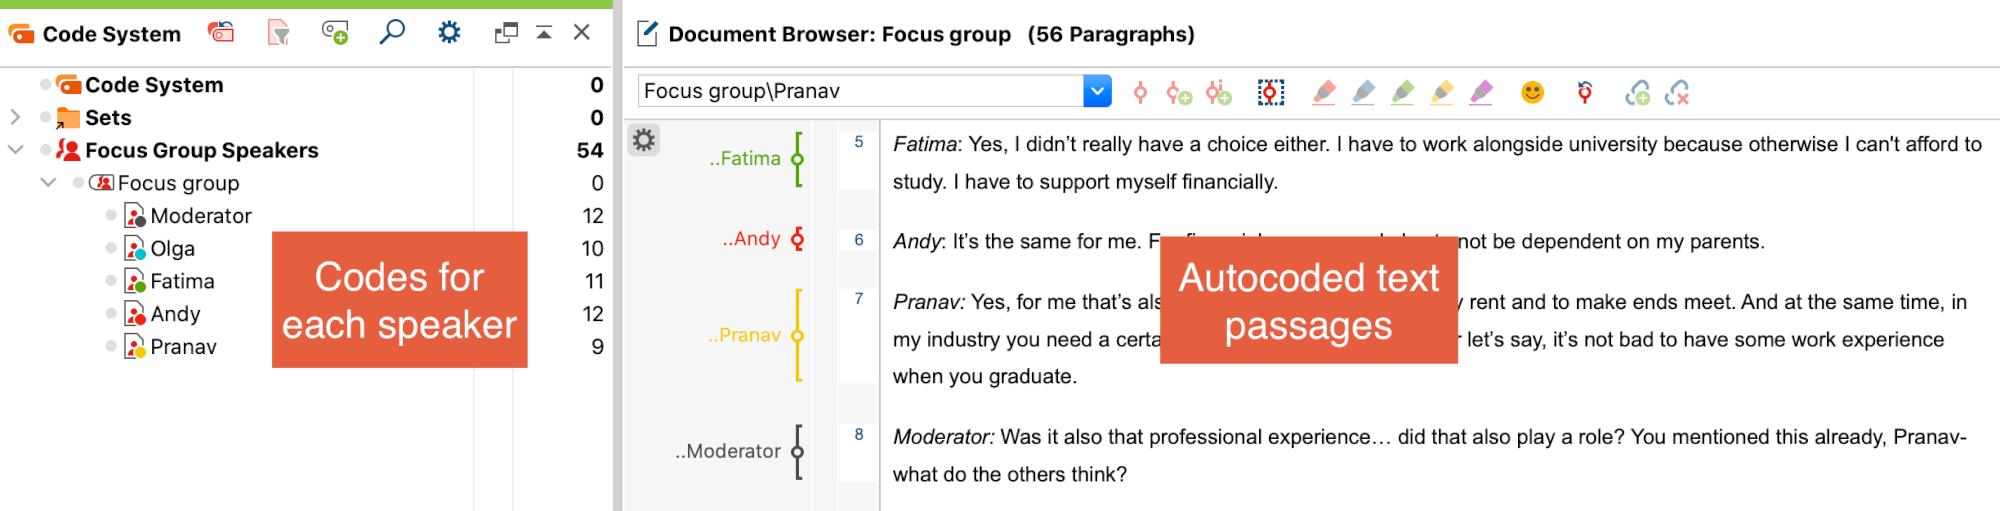Select the blue highlighter coding icon
Screen dimensions: 2000x511
coord(1363,93)
